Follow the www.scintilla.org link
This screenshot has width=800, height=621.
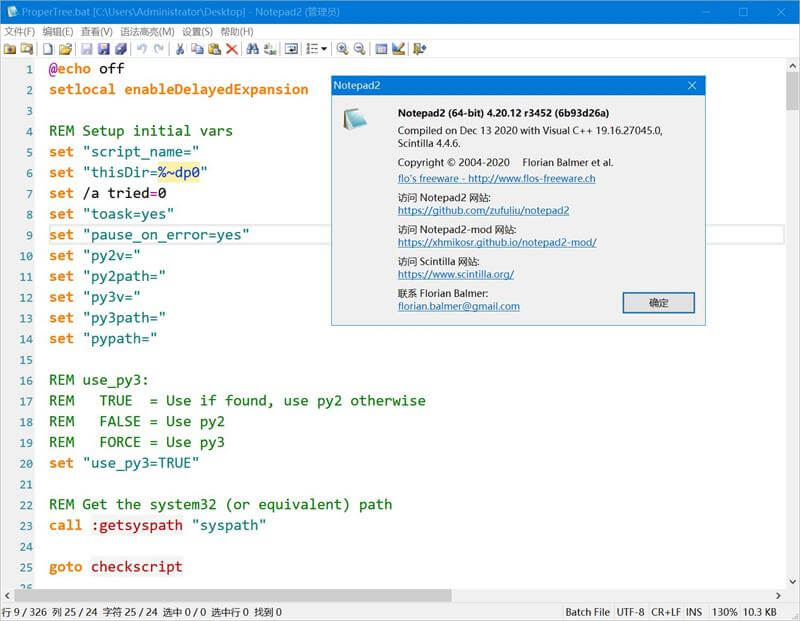tap(456, 275)
